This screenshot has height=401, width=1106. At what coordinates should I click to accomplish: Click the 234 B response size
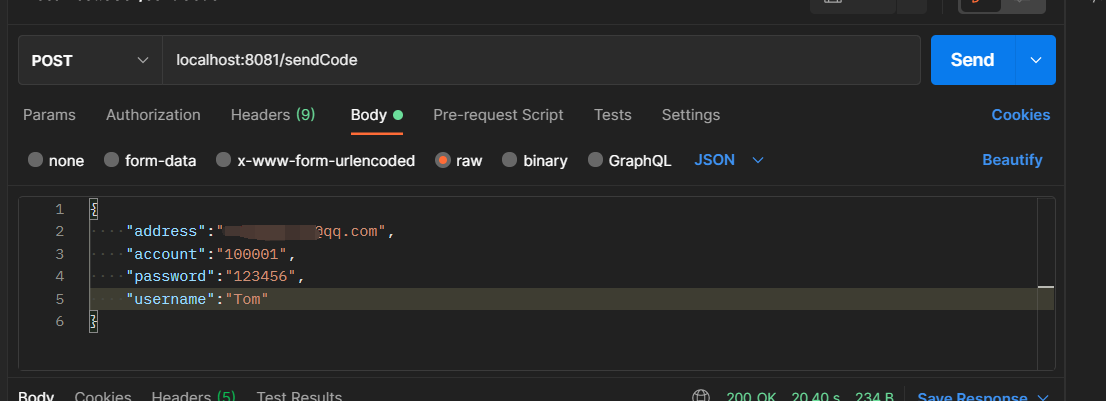point(875,397)
